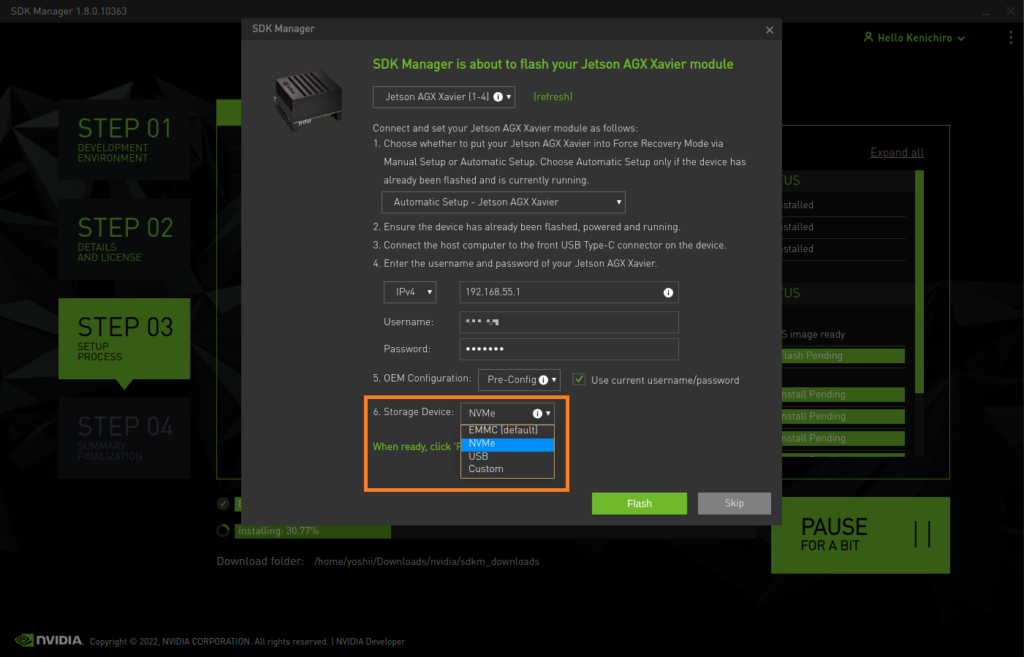Click the green Flash button
Viewport: 1024px width, 657px height.
(639, 504)
